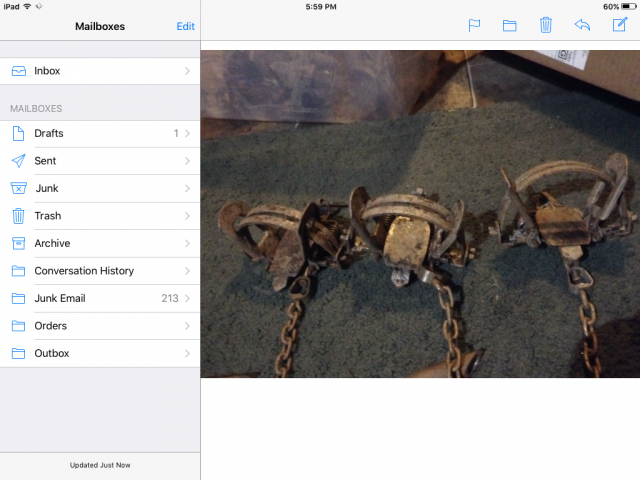Screen dimensions: 640x480
Task: Click the Trash can icon in sidebar
Action: pyautogui.click(x=18, y=216)
